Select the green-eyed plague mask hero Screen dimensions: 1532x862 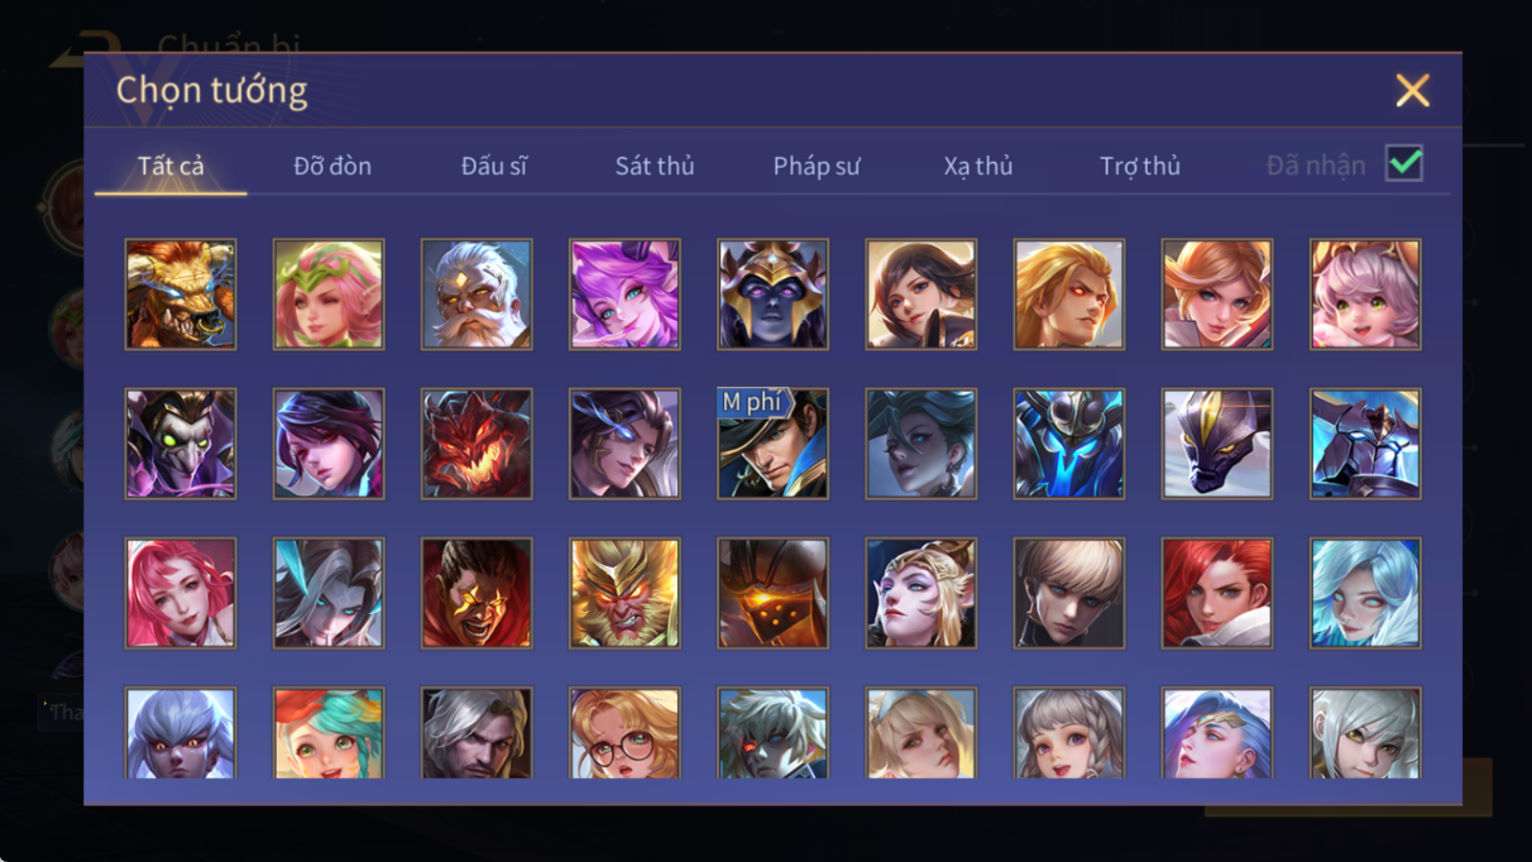coord(181,444)
